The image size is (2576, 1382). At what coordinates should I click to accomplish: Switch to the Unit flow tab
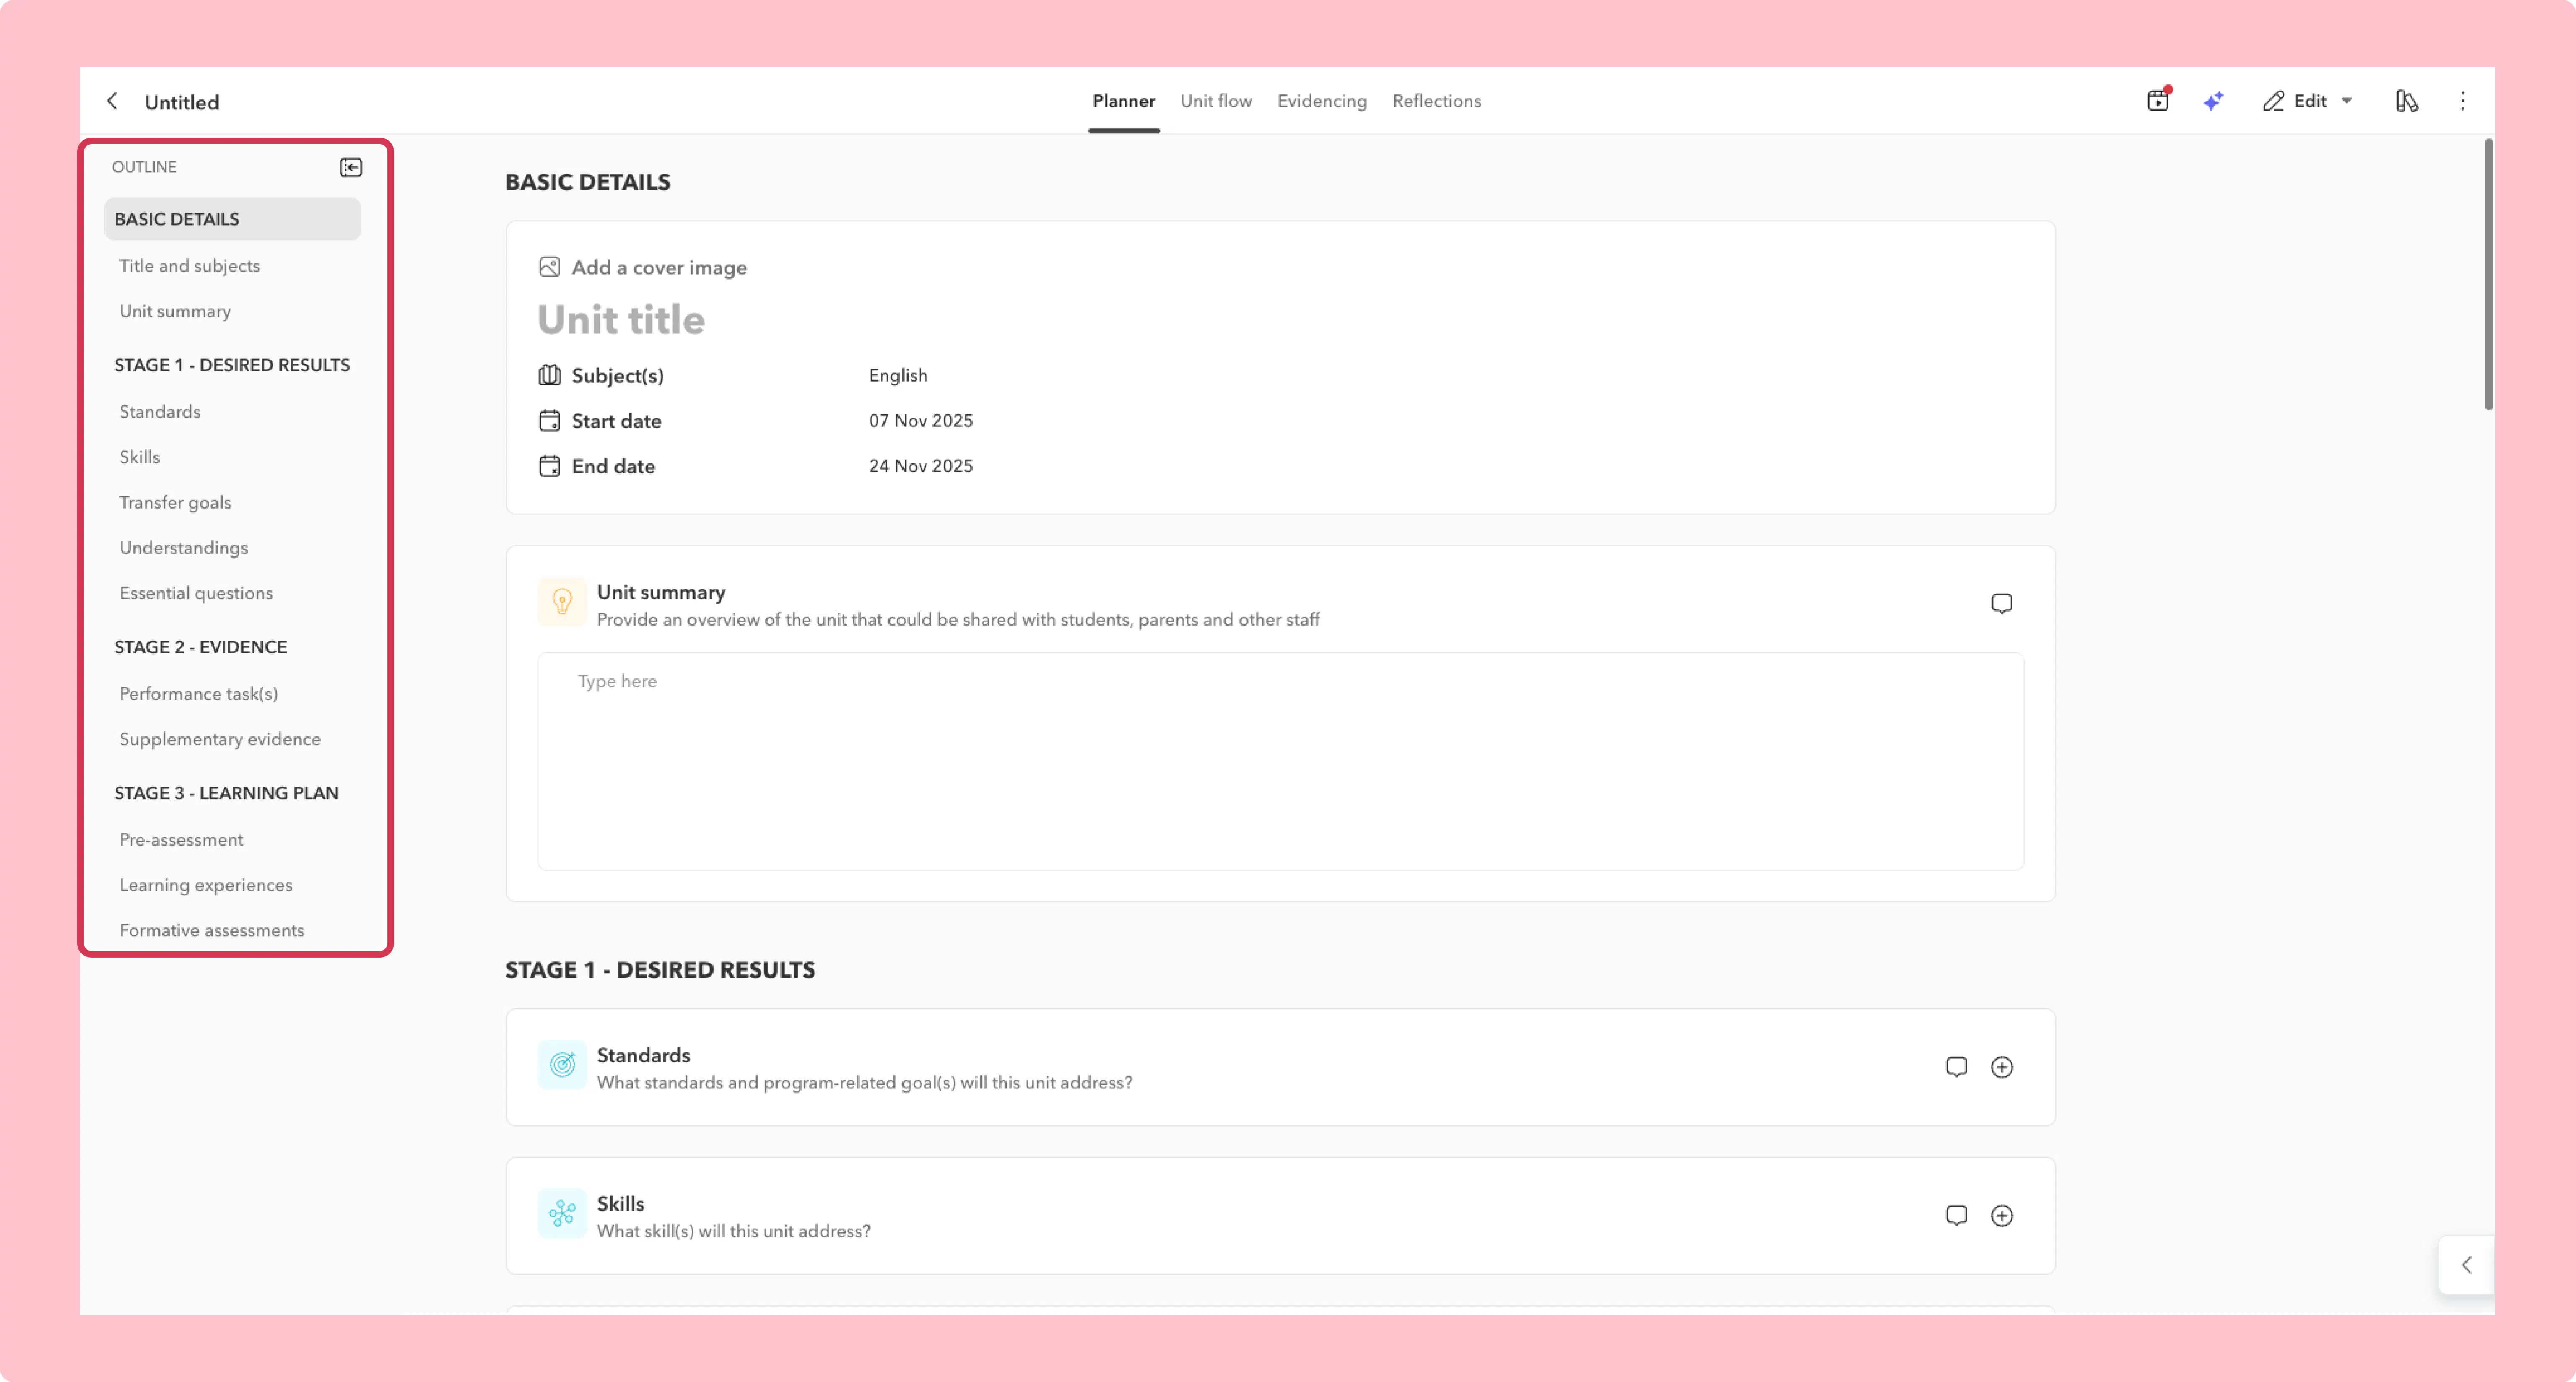click(1215, 101)
